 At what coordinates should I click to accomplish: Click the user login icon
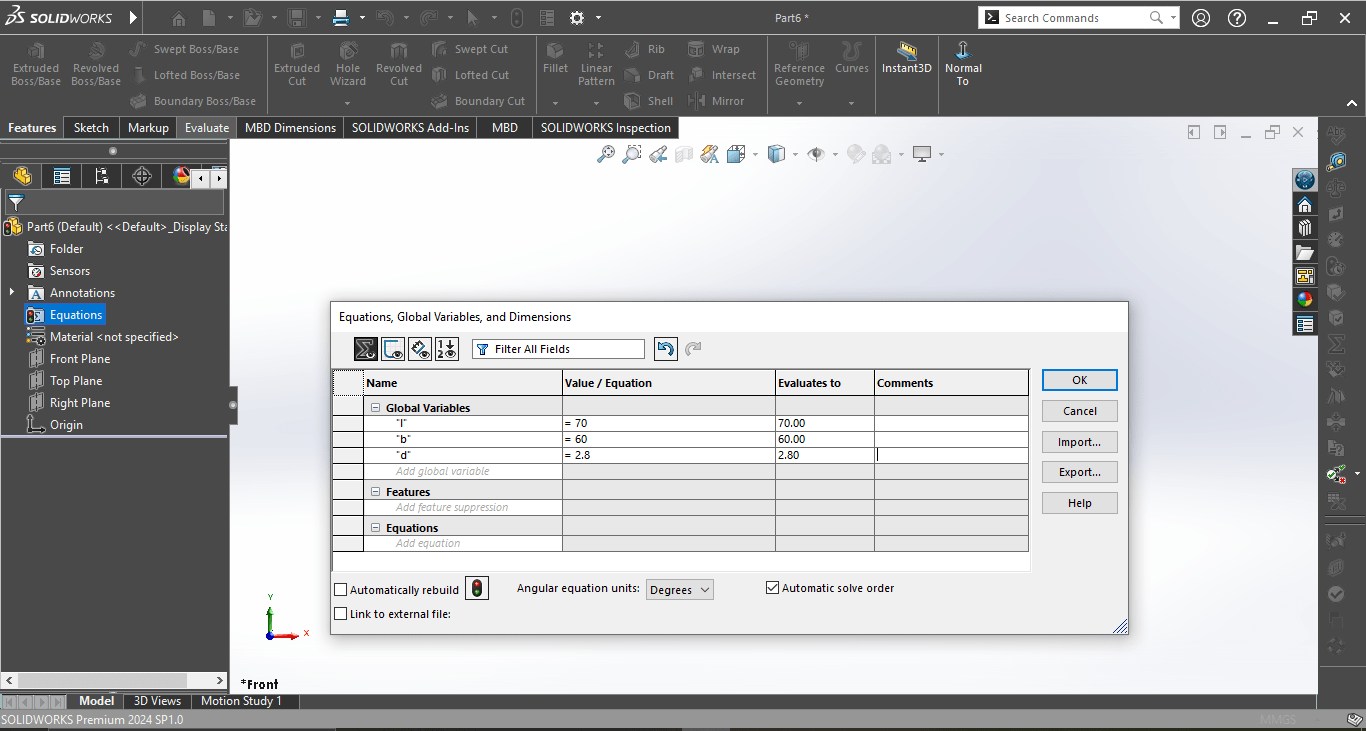pyautogui.click(x=1201, y=18)
